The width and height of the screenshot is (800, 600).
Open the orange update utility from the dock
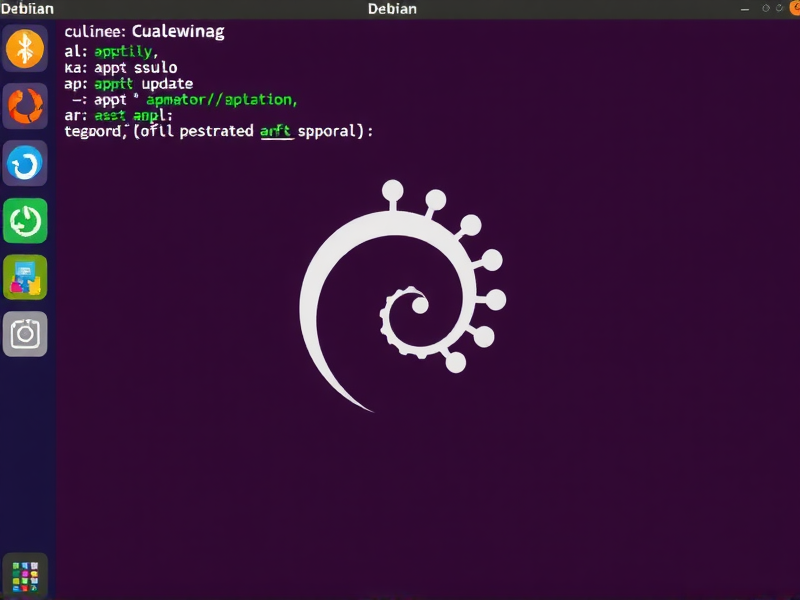25,107
